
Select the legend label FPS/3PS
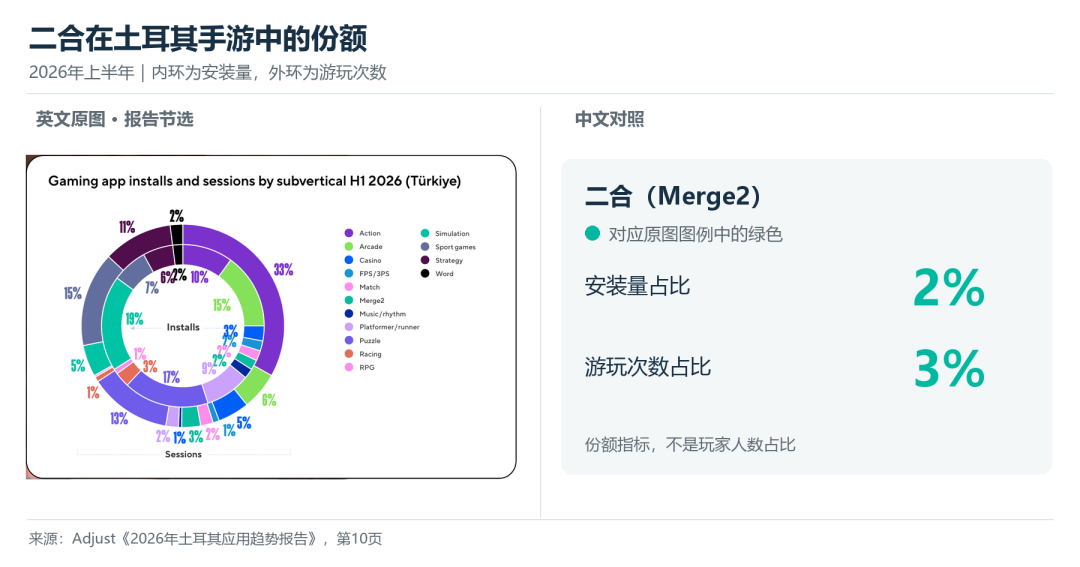[x=374, y=274]
